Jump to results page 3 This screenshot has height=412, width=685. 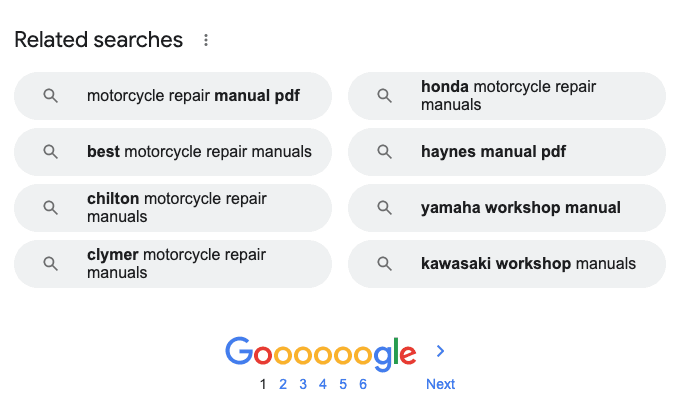[x=303, y=384]
